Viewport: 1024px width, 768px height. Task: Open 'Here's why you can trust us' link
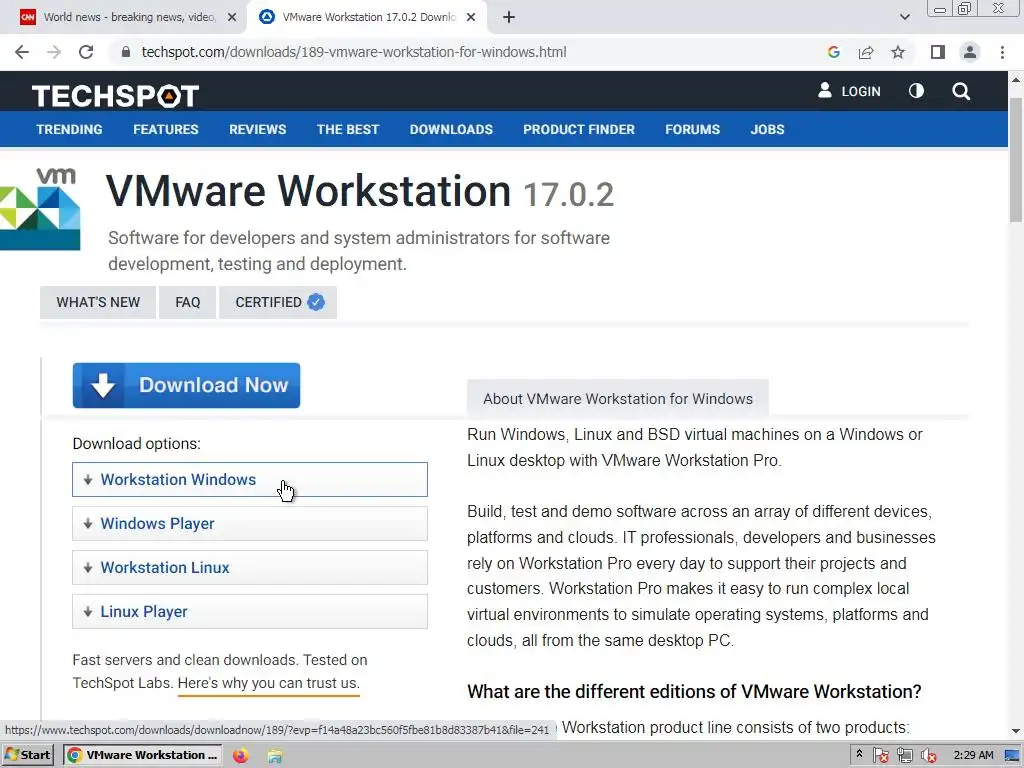(268, 683)
